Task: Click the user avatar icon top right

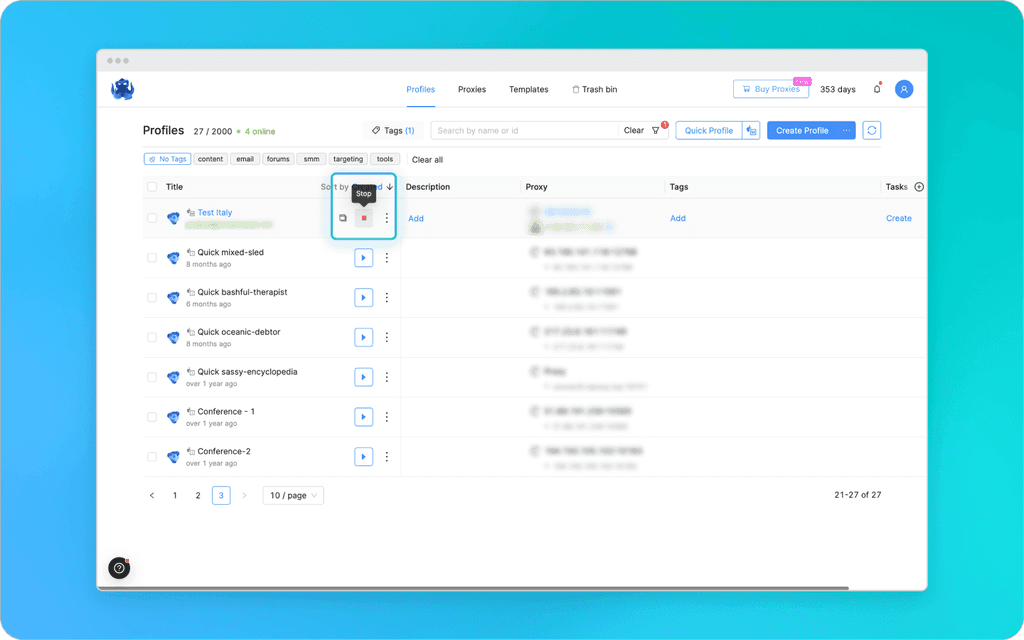Action: 903,89
